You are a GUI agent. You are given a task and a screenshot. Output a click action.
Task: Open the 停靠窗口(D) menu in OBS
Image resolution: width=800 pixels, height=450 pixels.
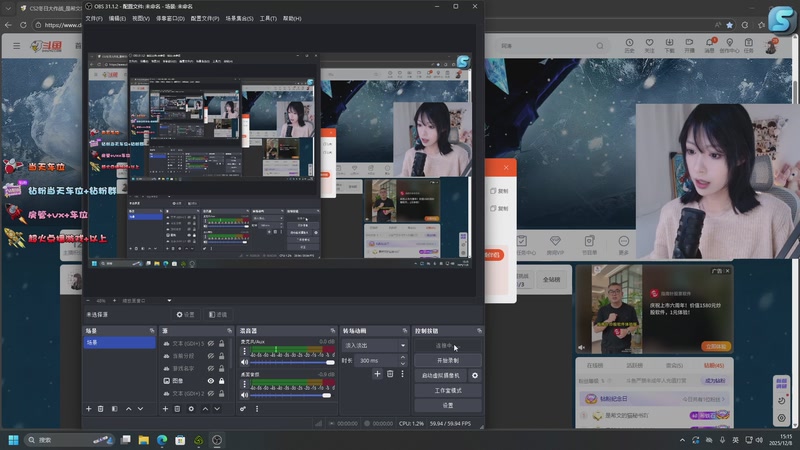point(170,18)
